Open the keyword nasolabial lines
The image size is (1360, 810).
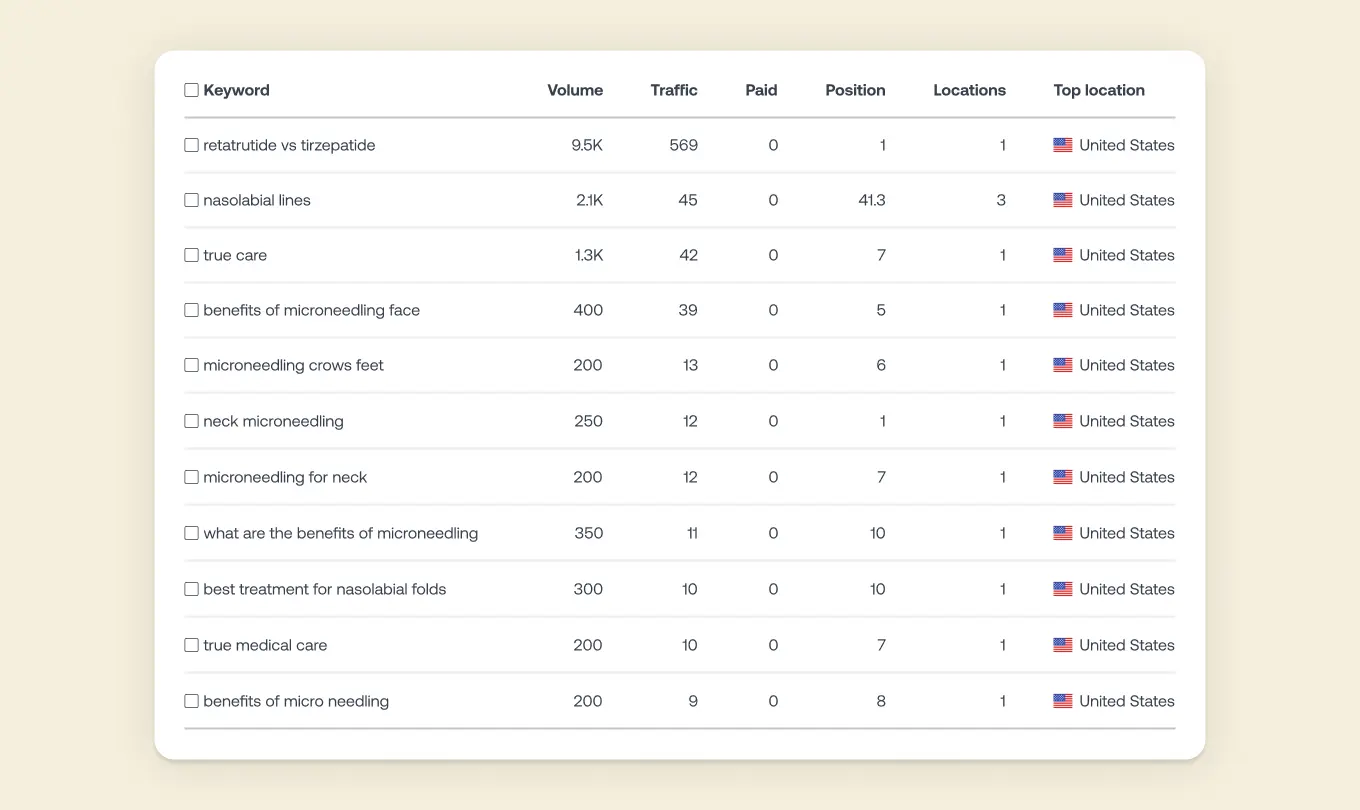[257, 200]
